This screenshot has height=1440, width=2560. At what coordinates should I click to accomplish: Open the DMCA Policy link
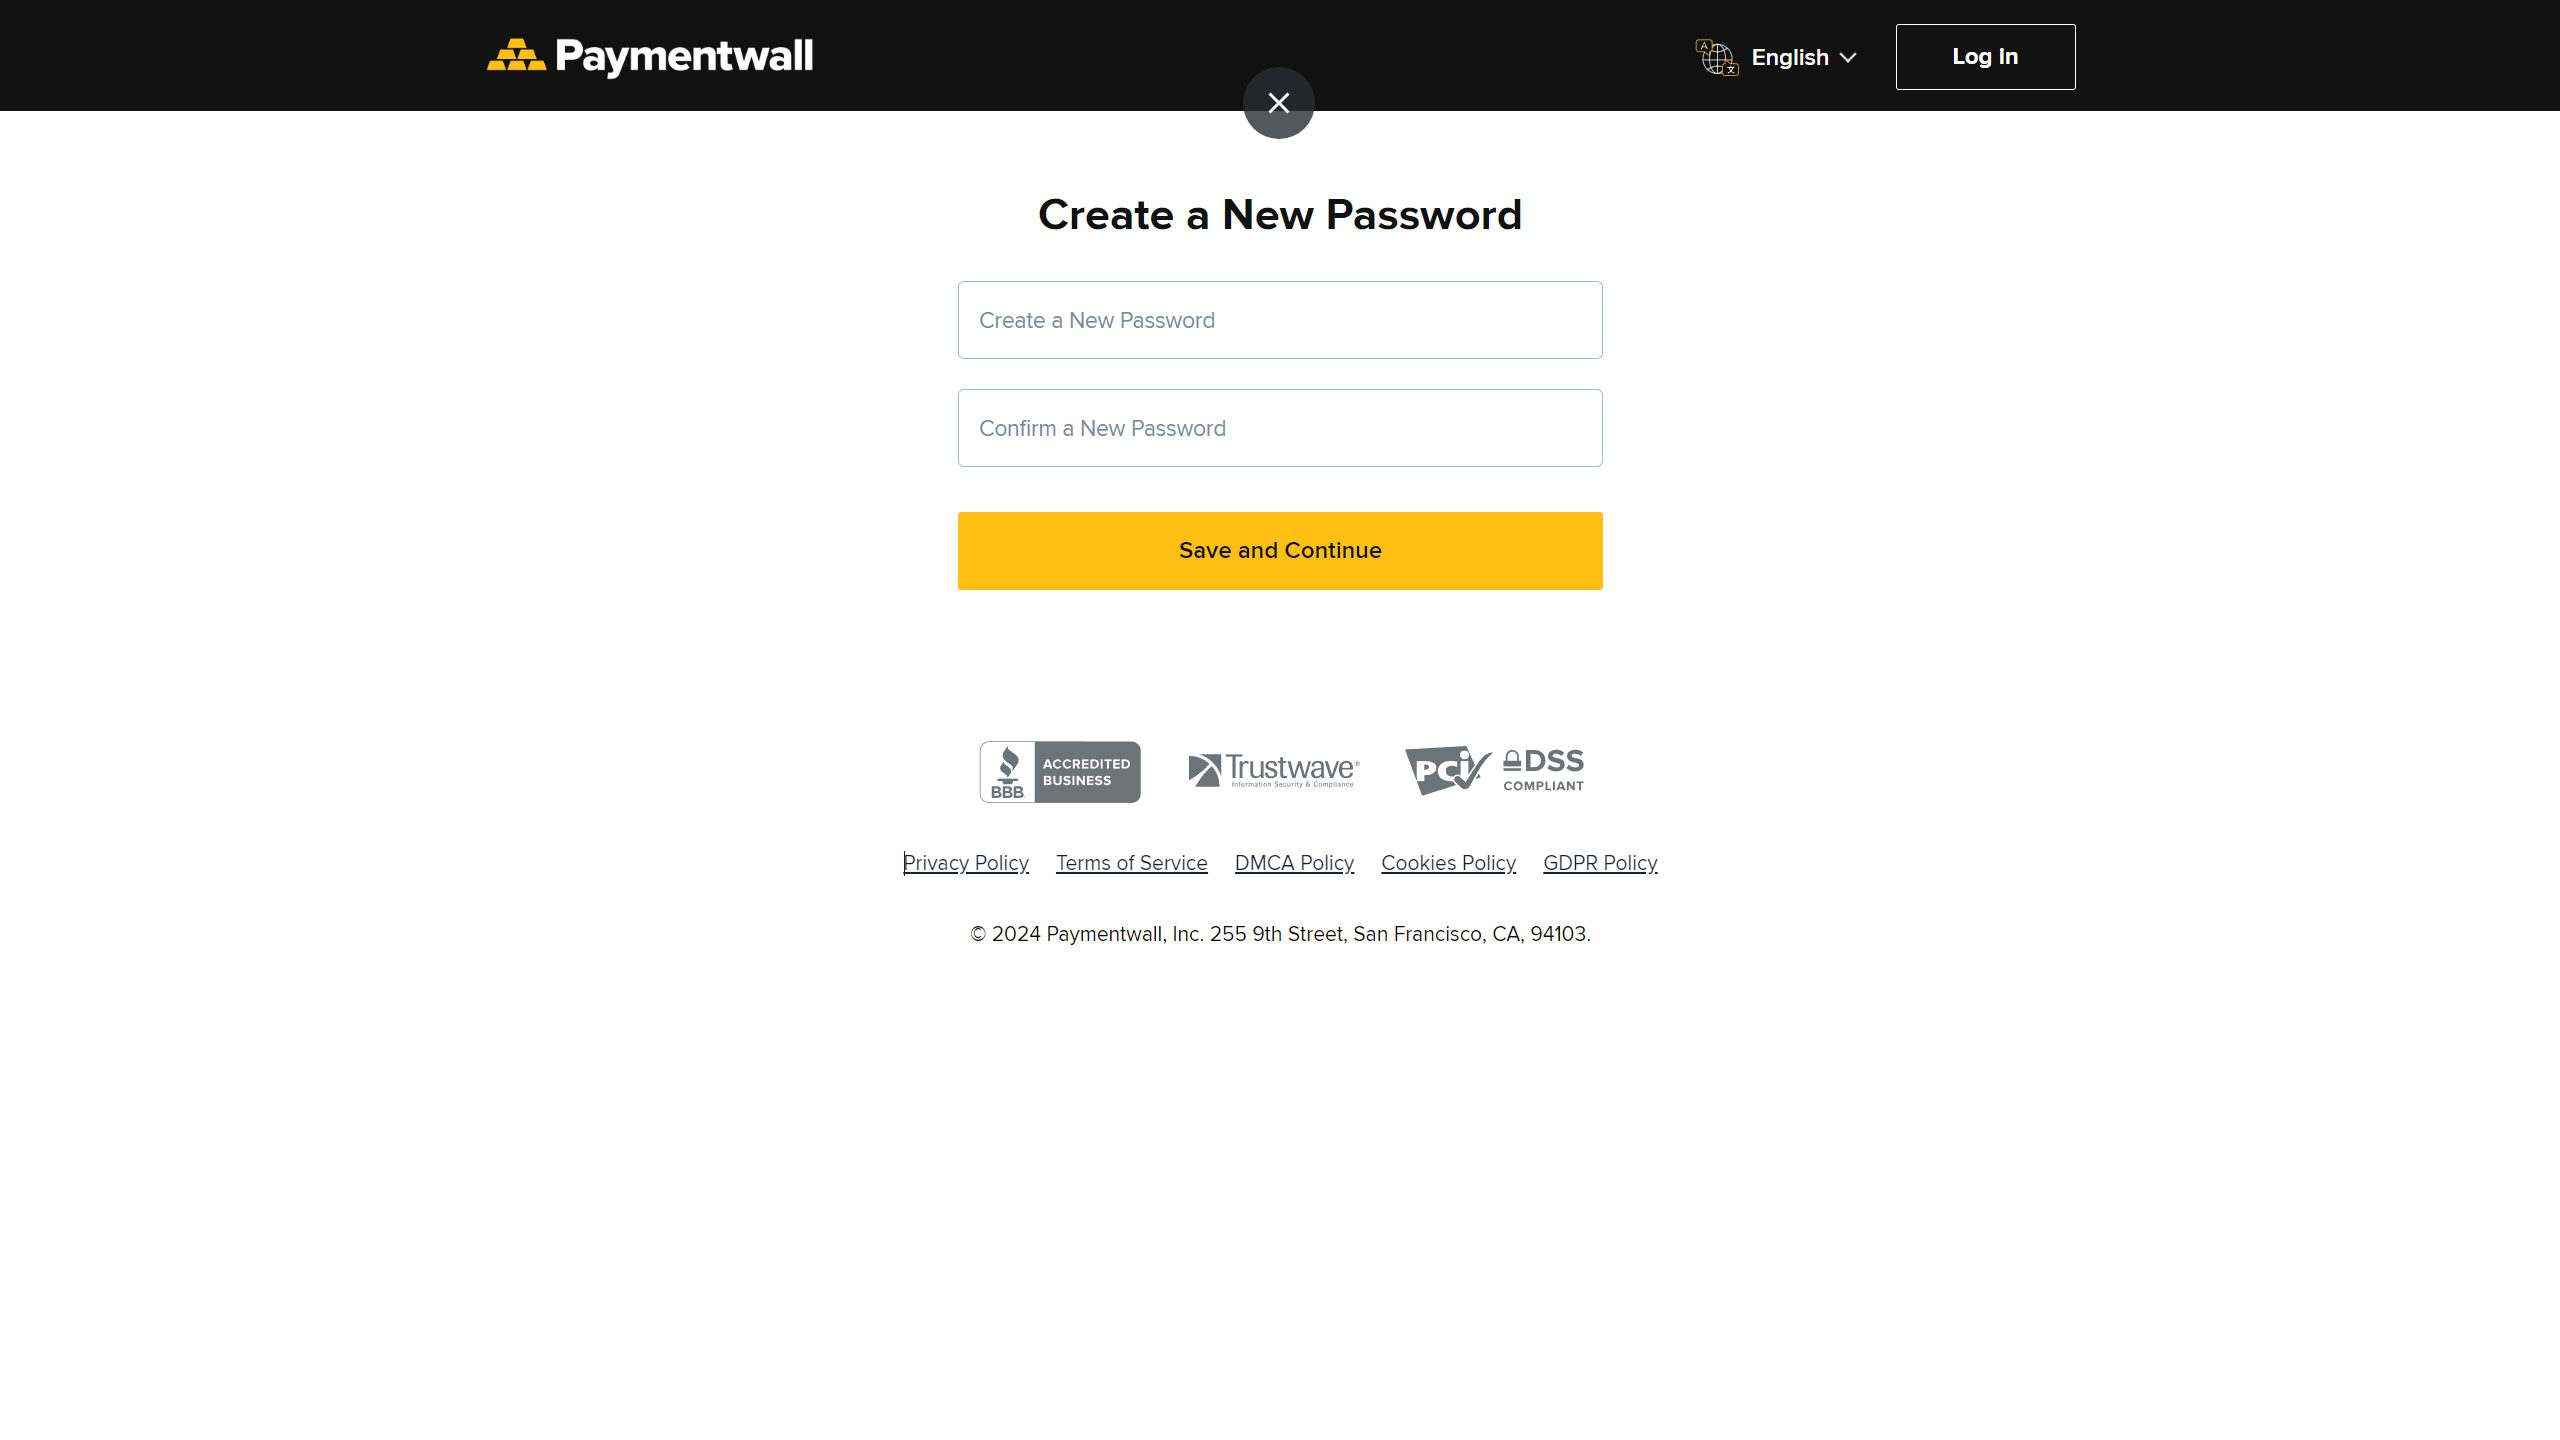[1294, 863]
